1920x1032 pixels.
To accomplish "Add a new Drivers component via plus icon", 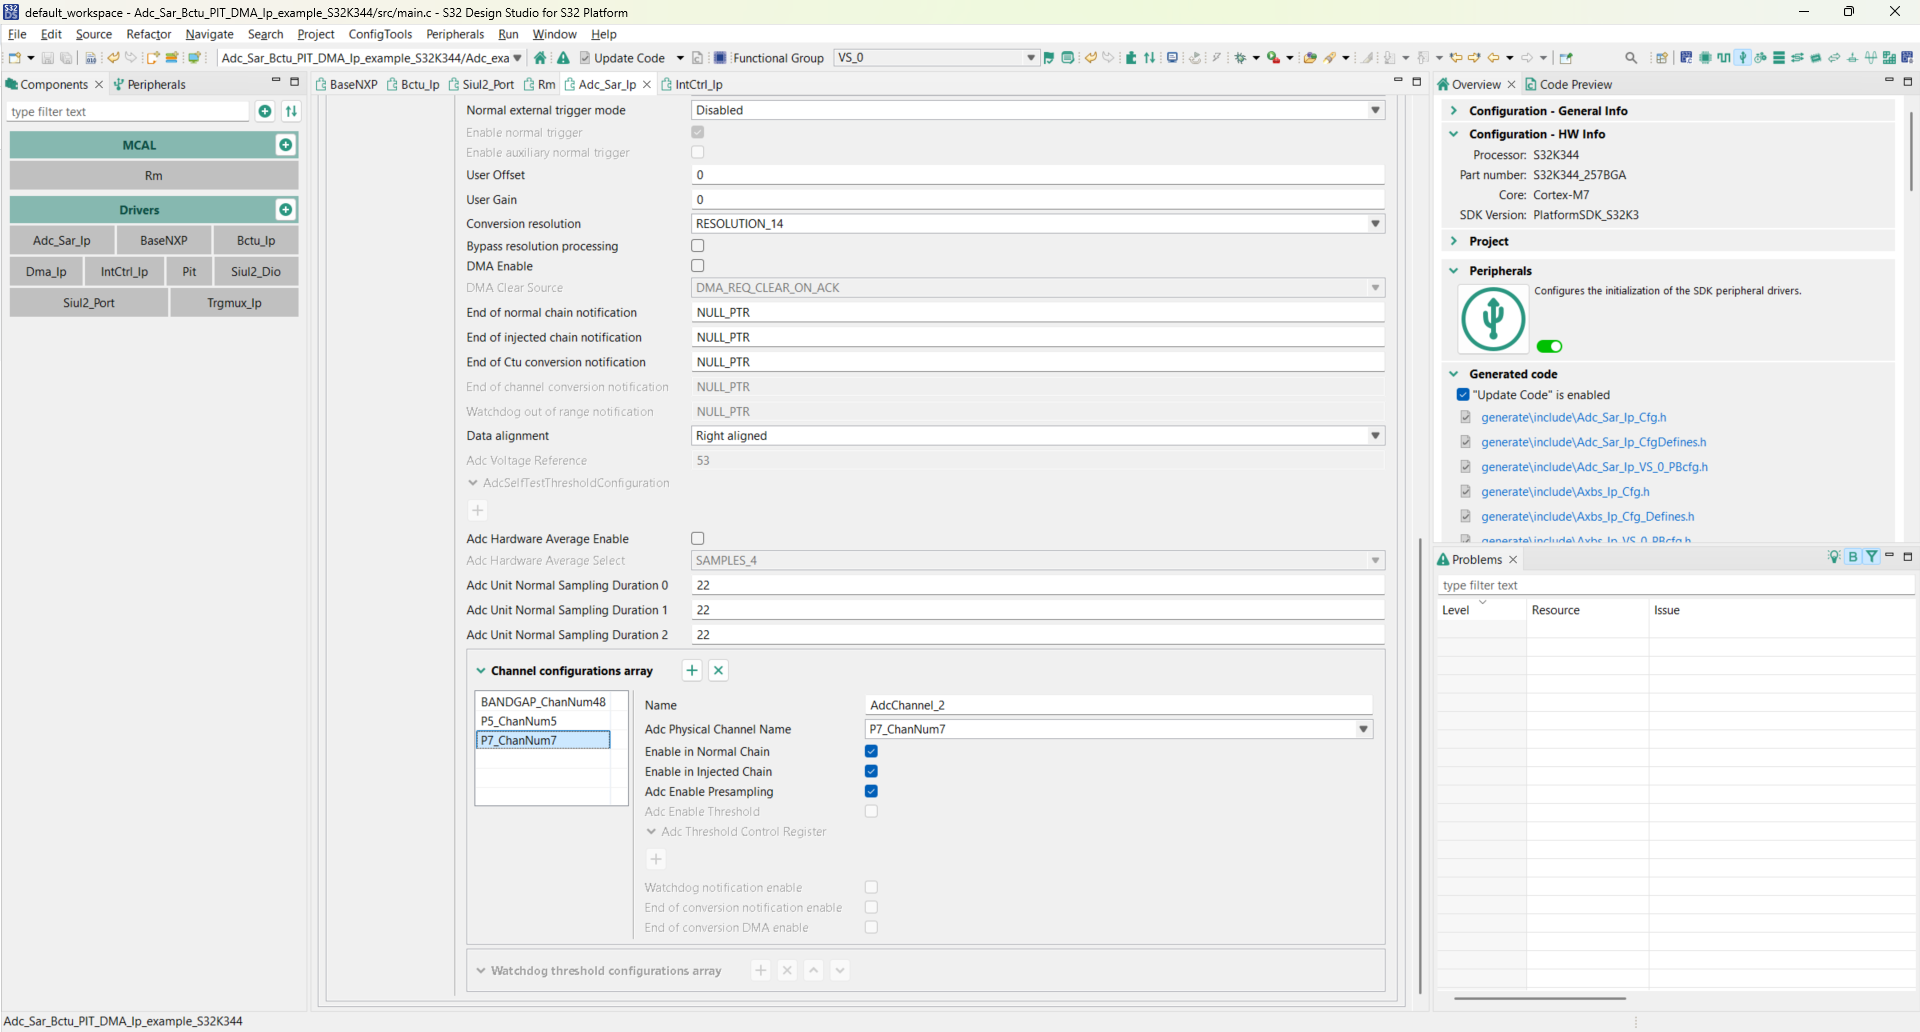I will coord(286,210).
